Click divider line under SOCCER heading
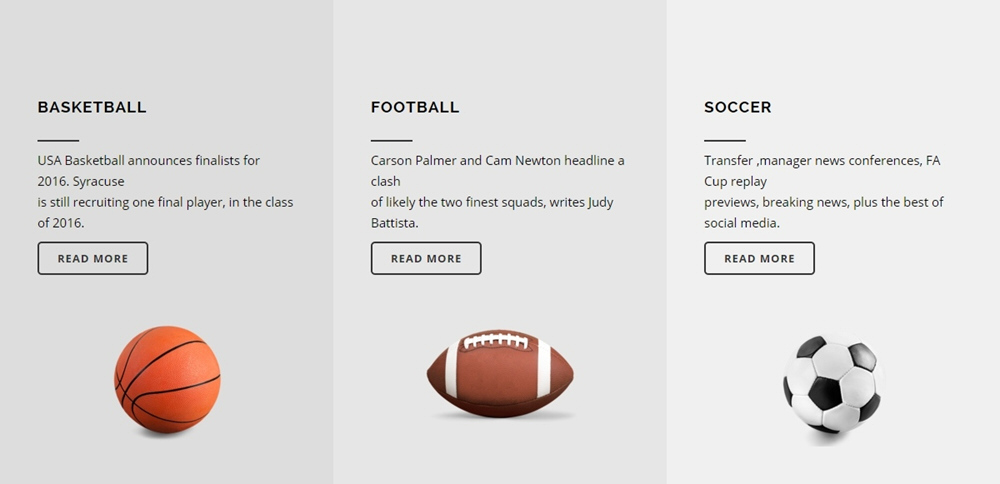The image size is (1000, 484). [724, 140]
